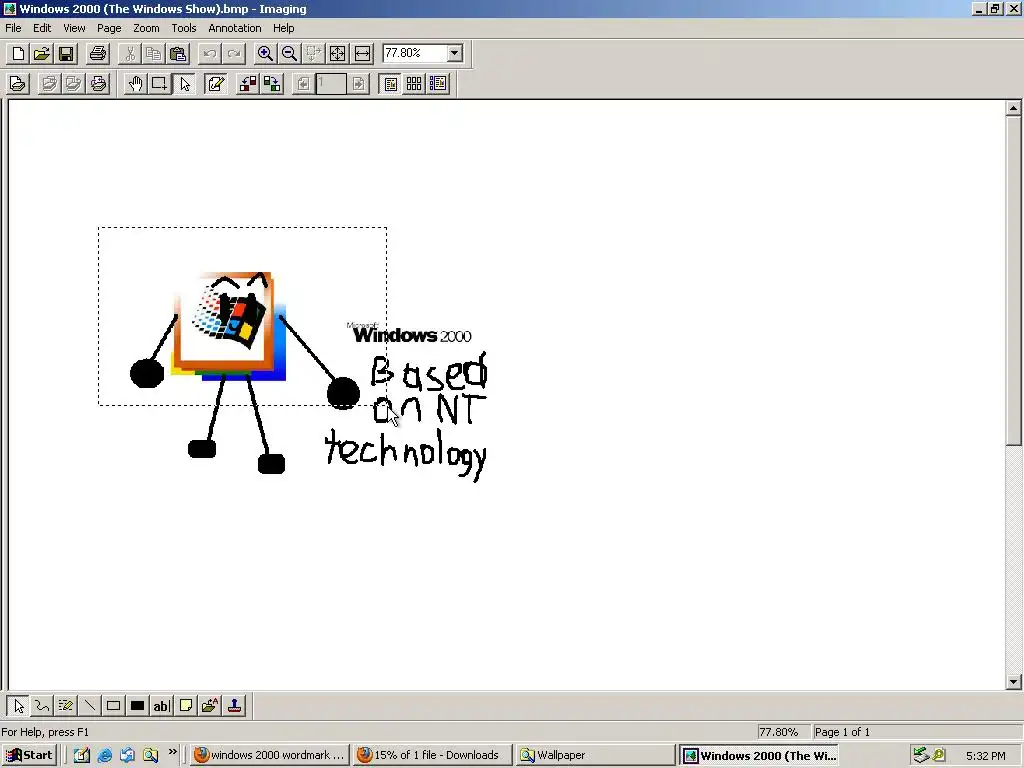Select the Highlighter annotation tool

coord(65,705)
